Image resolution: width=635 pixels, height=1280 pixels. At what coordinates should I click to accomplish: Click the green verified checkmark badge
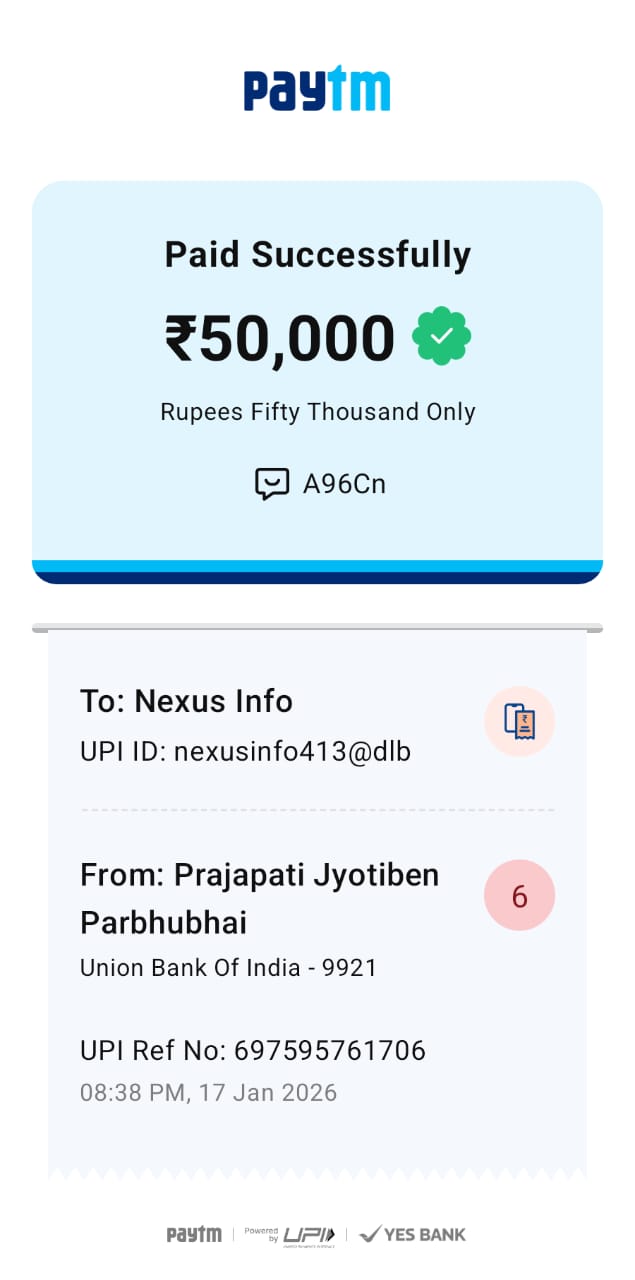(x=441, y=338)
